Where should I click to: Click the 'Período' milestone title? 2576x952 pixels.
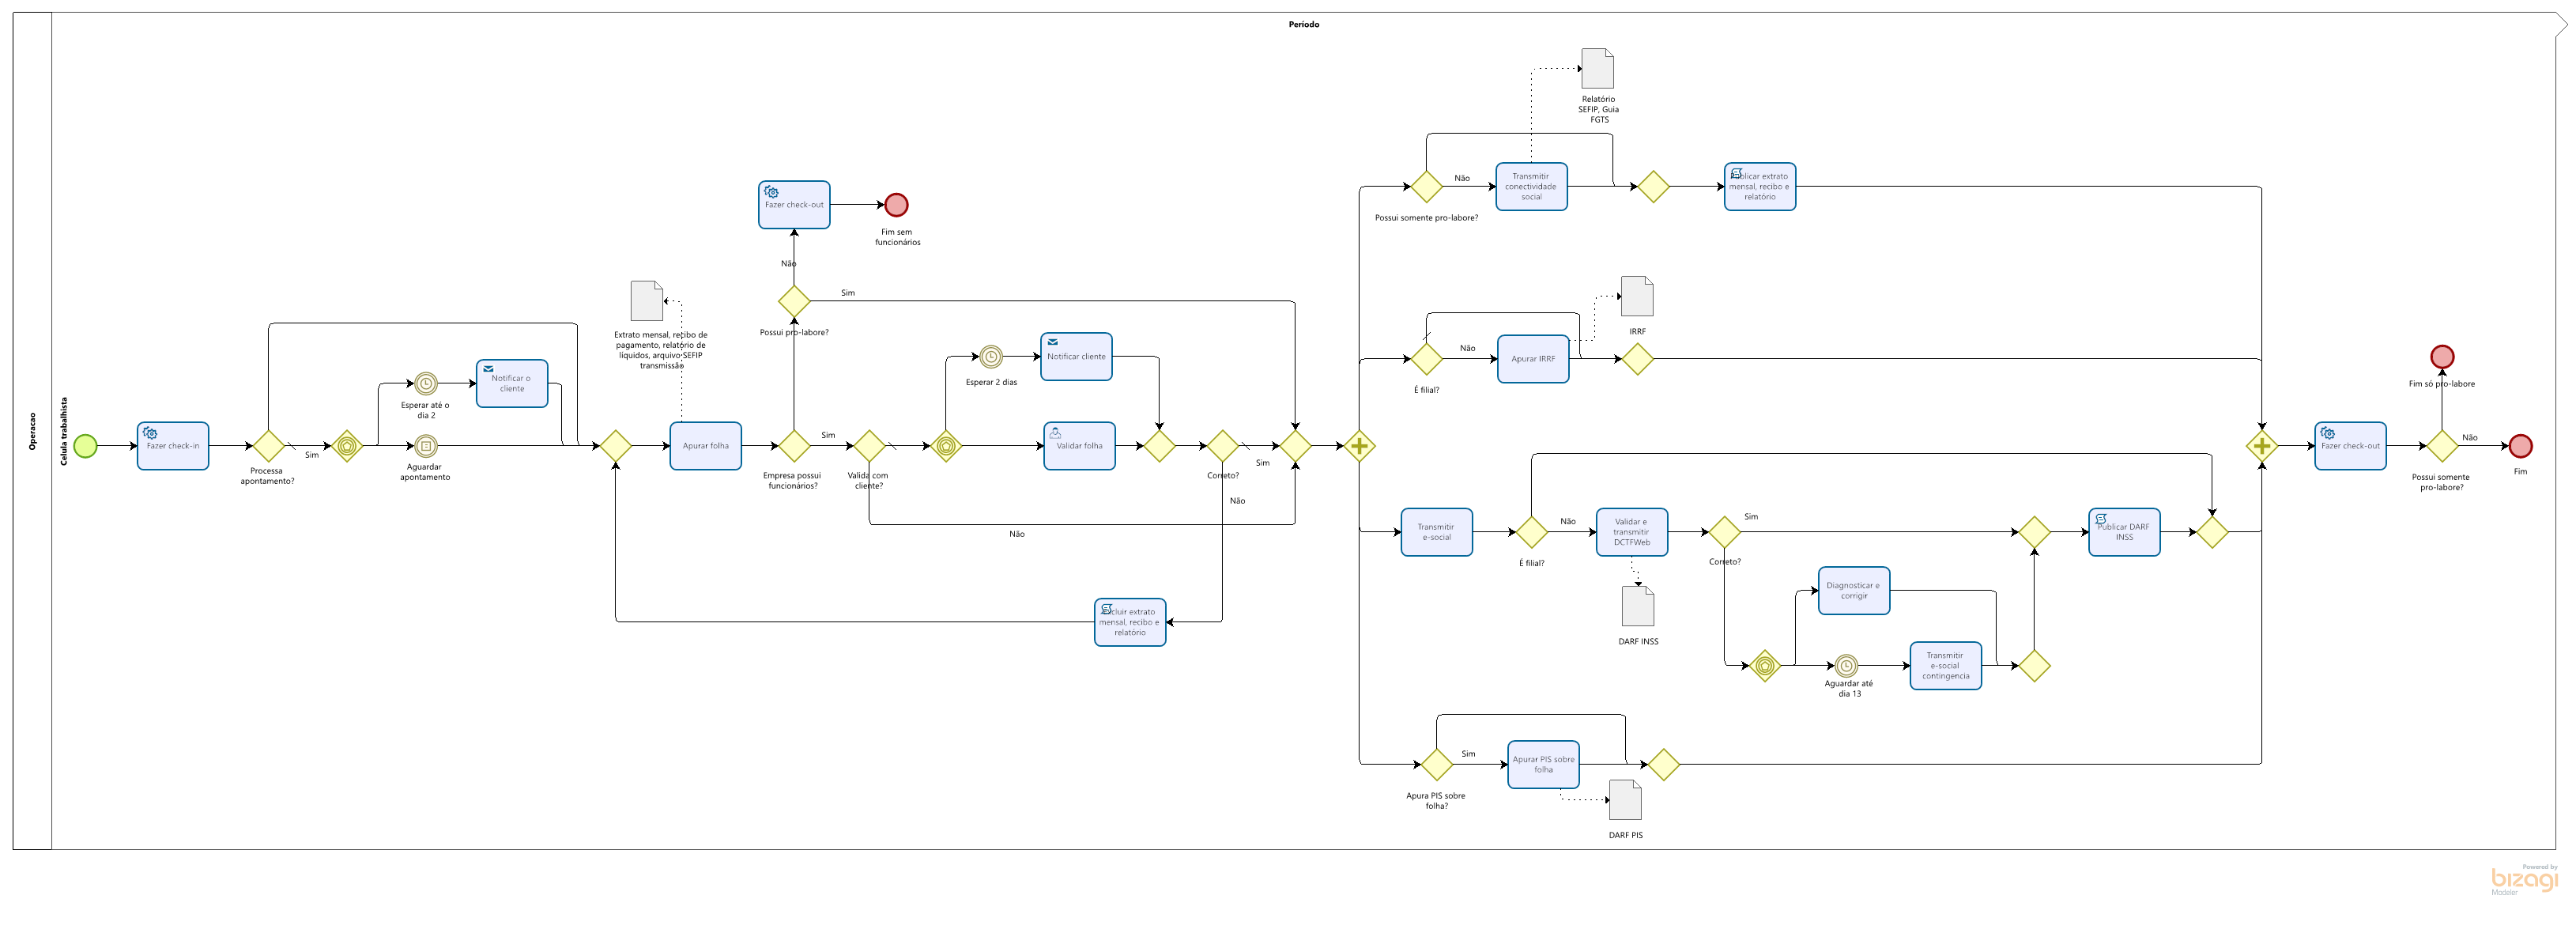[x=1304, y=24]
